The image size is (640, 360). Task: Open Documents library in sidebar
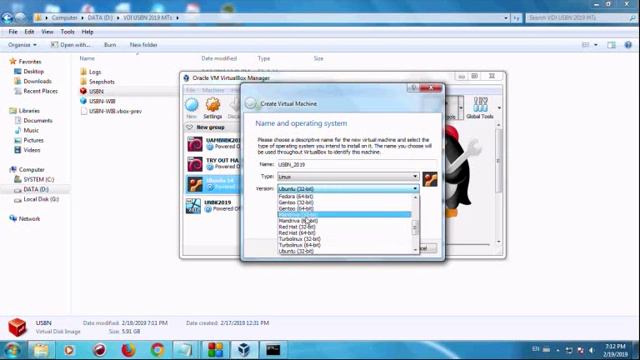coord(38,120)
